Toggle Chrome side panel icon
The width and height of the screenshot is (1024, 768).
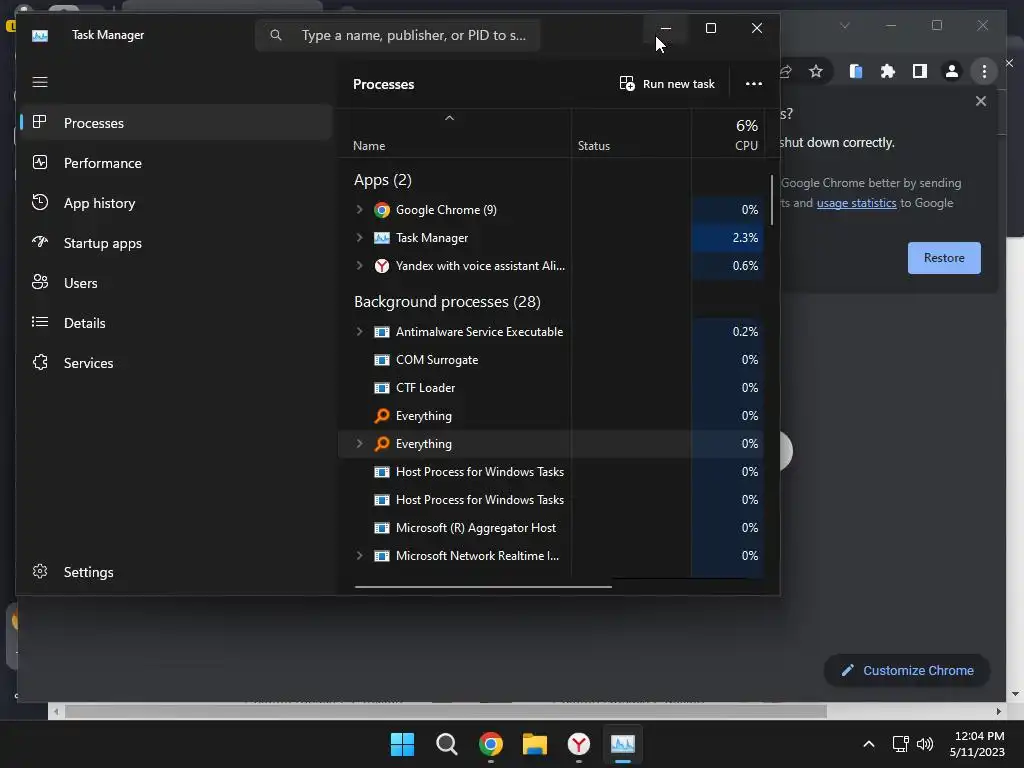pos(920,71)
